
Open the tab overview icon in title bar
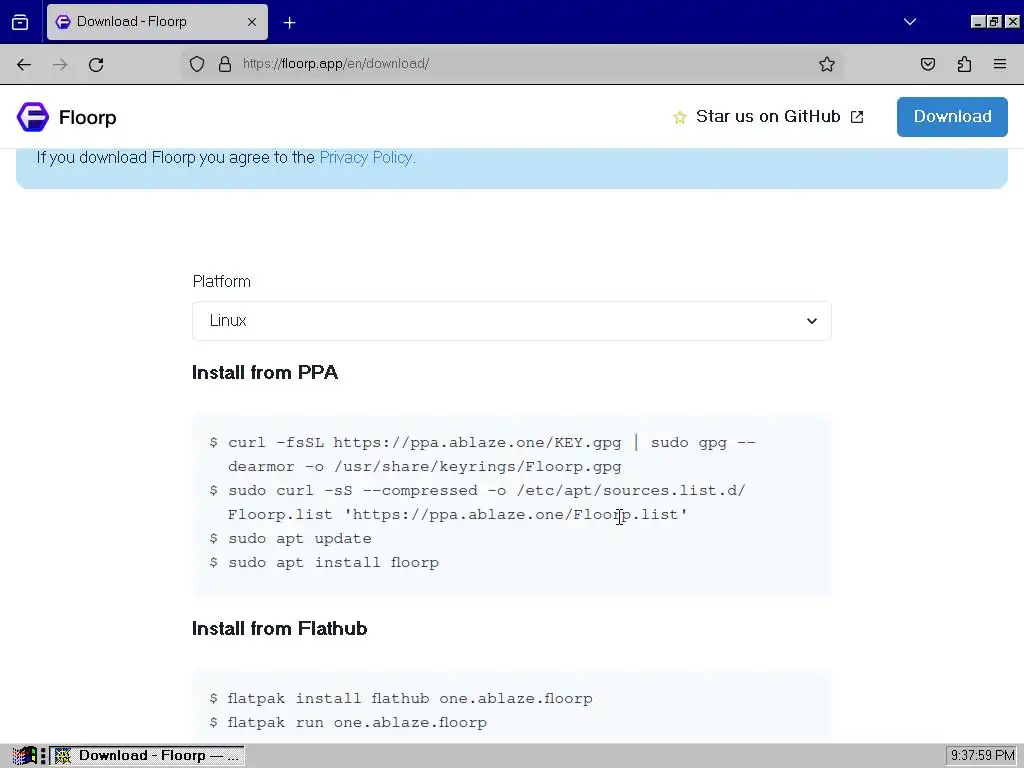(20, 22)
